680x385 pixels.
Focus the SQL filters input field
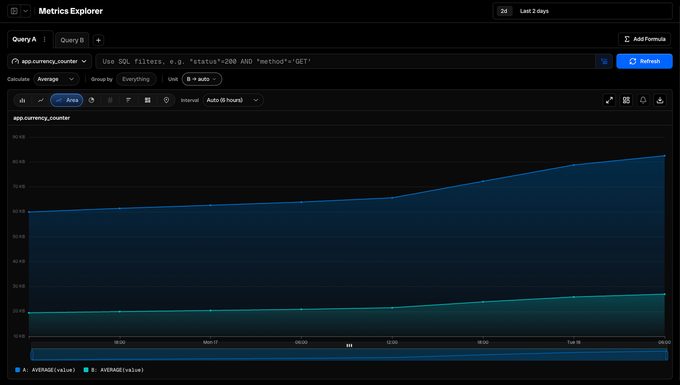[x=345, y=61]
